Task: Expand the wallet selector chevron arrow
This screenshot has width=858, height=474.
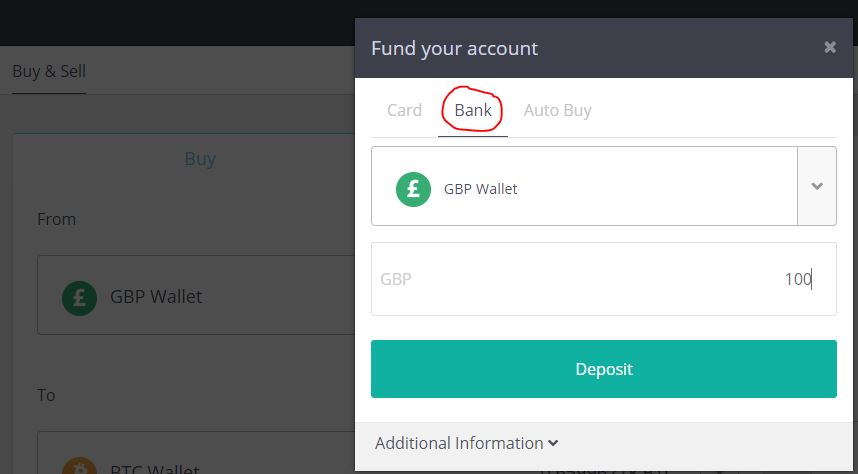Action: pyautogui.click(x=817, y=186)
